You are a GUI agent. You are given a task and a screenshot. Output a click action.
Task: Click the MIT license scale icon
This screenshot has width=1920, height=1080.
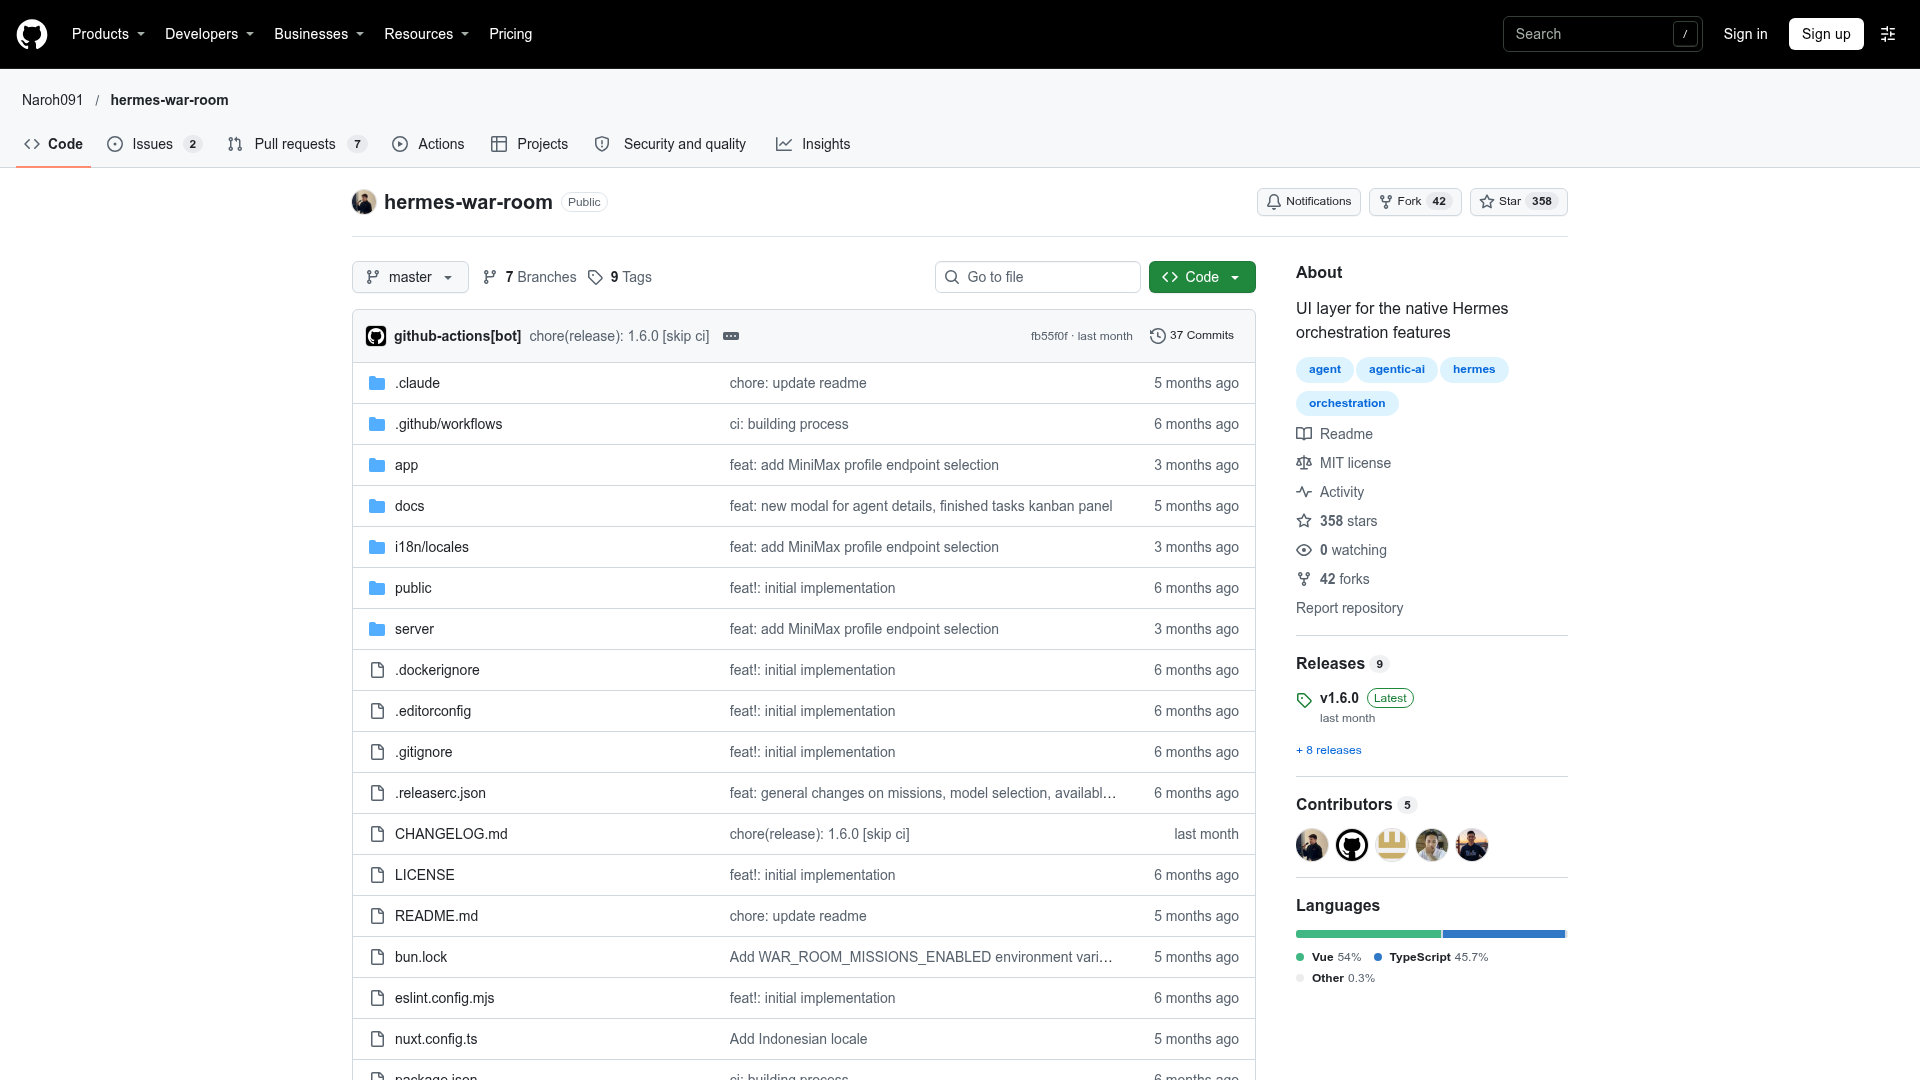[x=1304, y=463]
